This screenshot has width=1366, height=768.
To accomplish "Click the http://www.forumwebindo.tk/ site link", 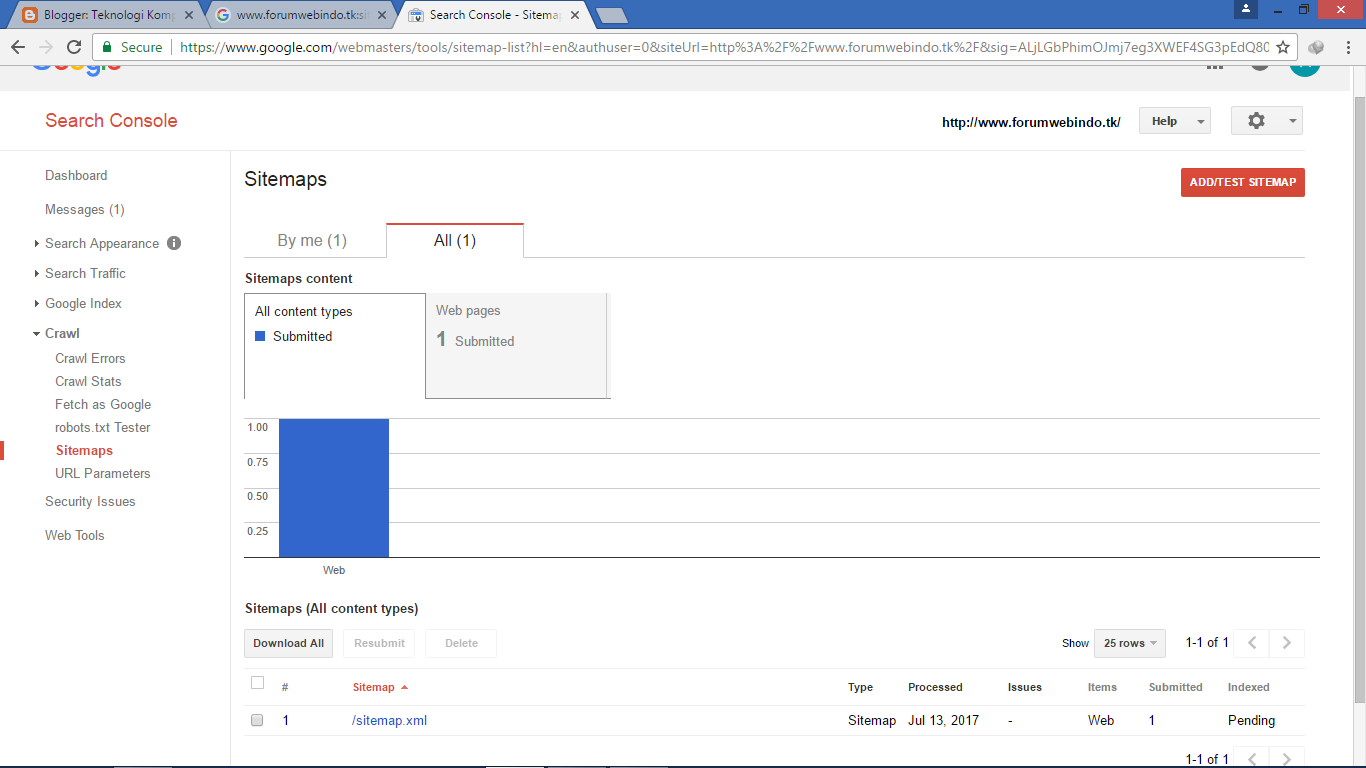I will pos(1031,122).
